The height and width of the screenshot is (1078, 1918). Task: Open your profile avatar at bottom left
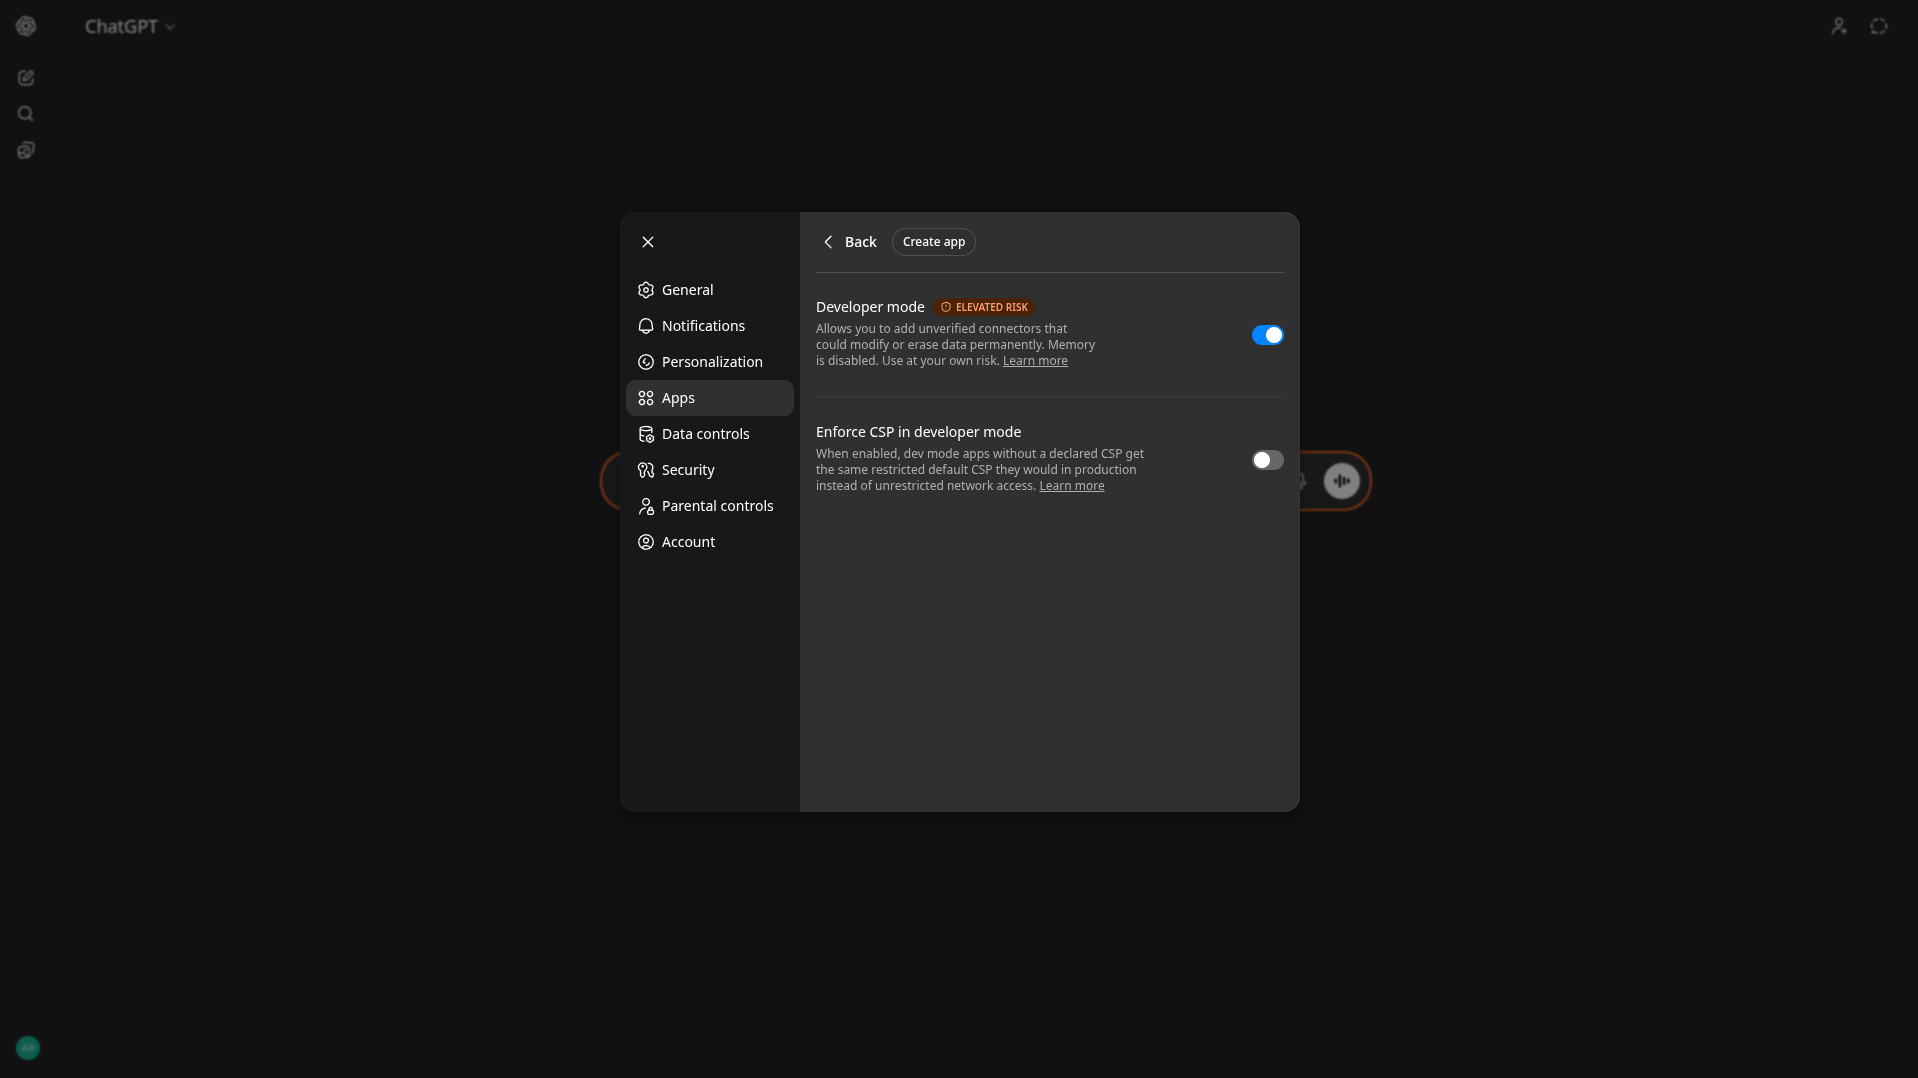click(x=27, y=1047)
